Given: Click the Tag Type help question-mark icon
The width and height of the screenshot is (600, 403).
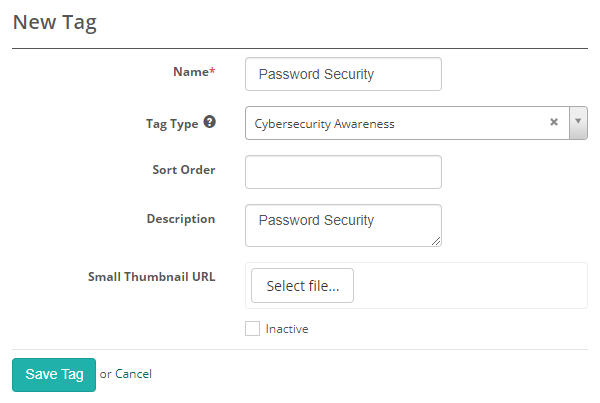Looking at the screenshot, I should tap(209, 123).
